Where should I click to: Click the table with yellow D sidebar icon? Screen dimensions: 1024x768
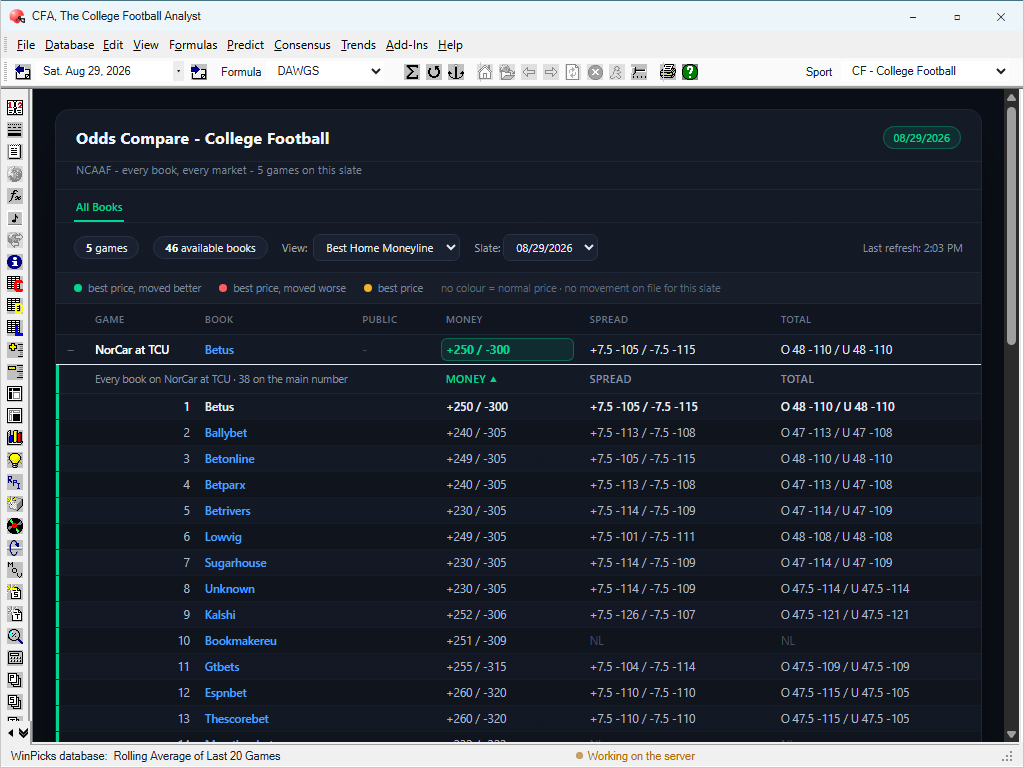[15, 306]
